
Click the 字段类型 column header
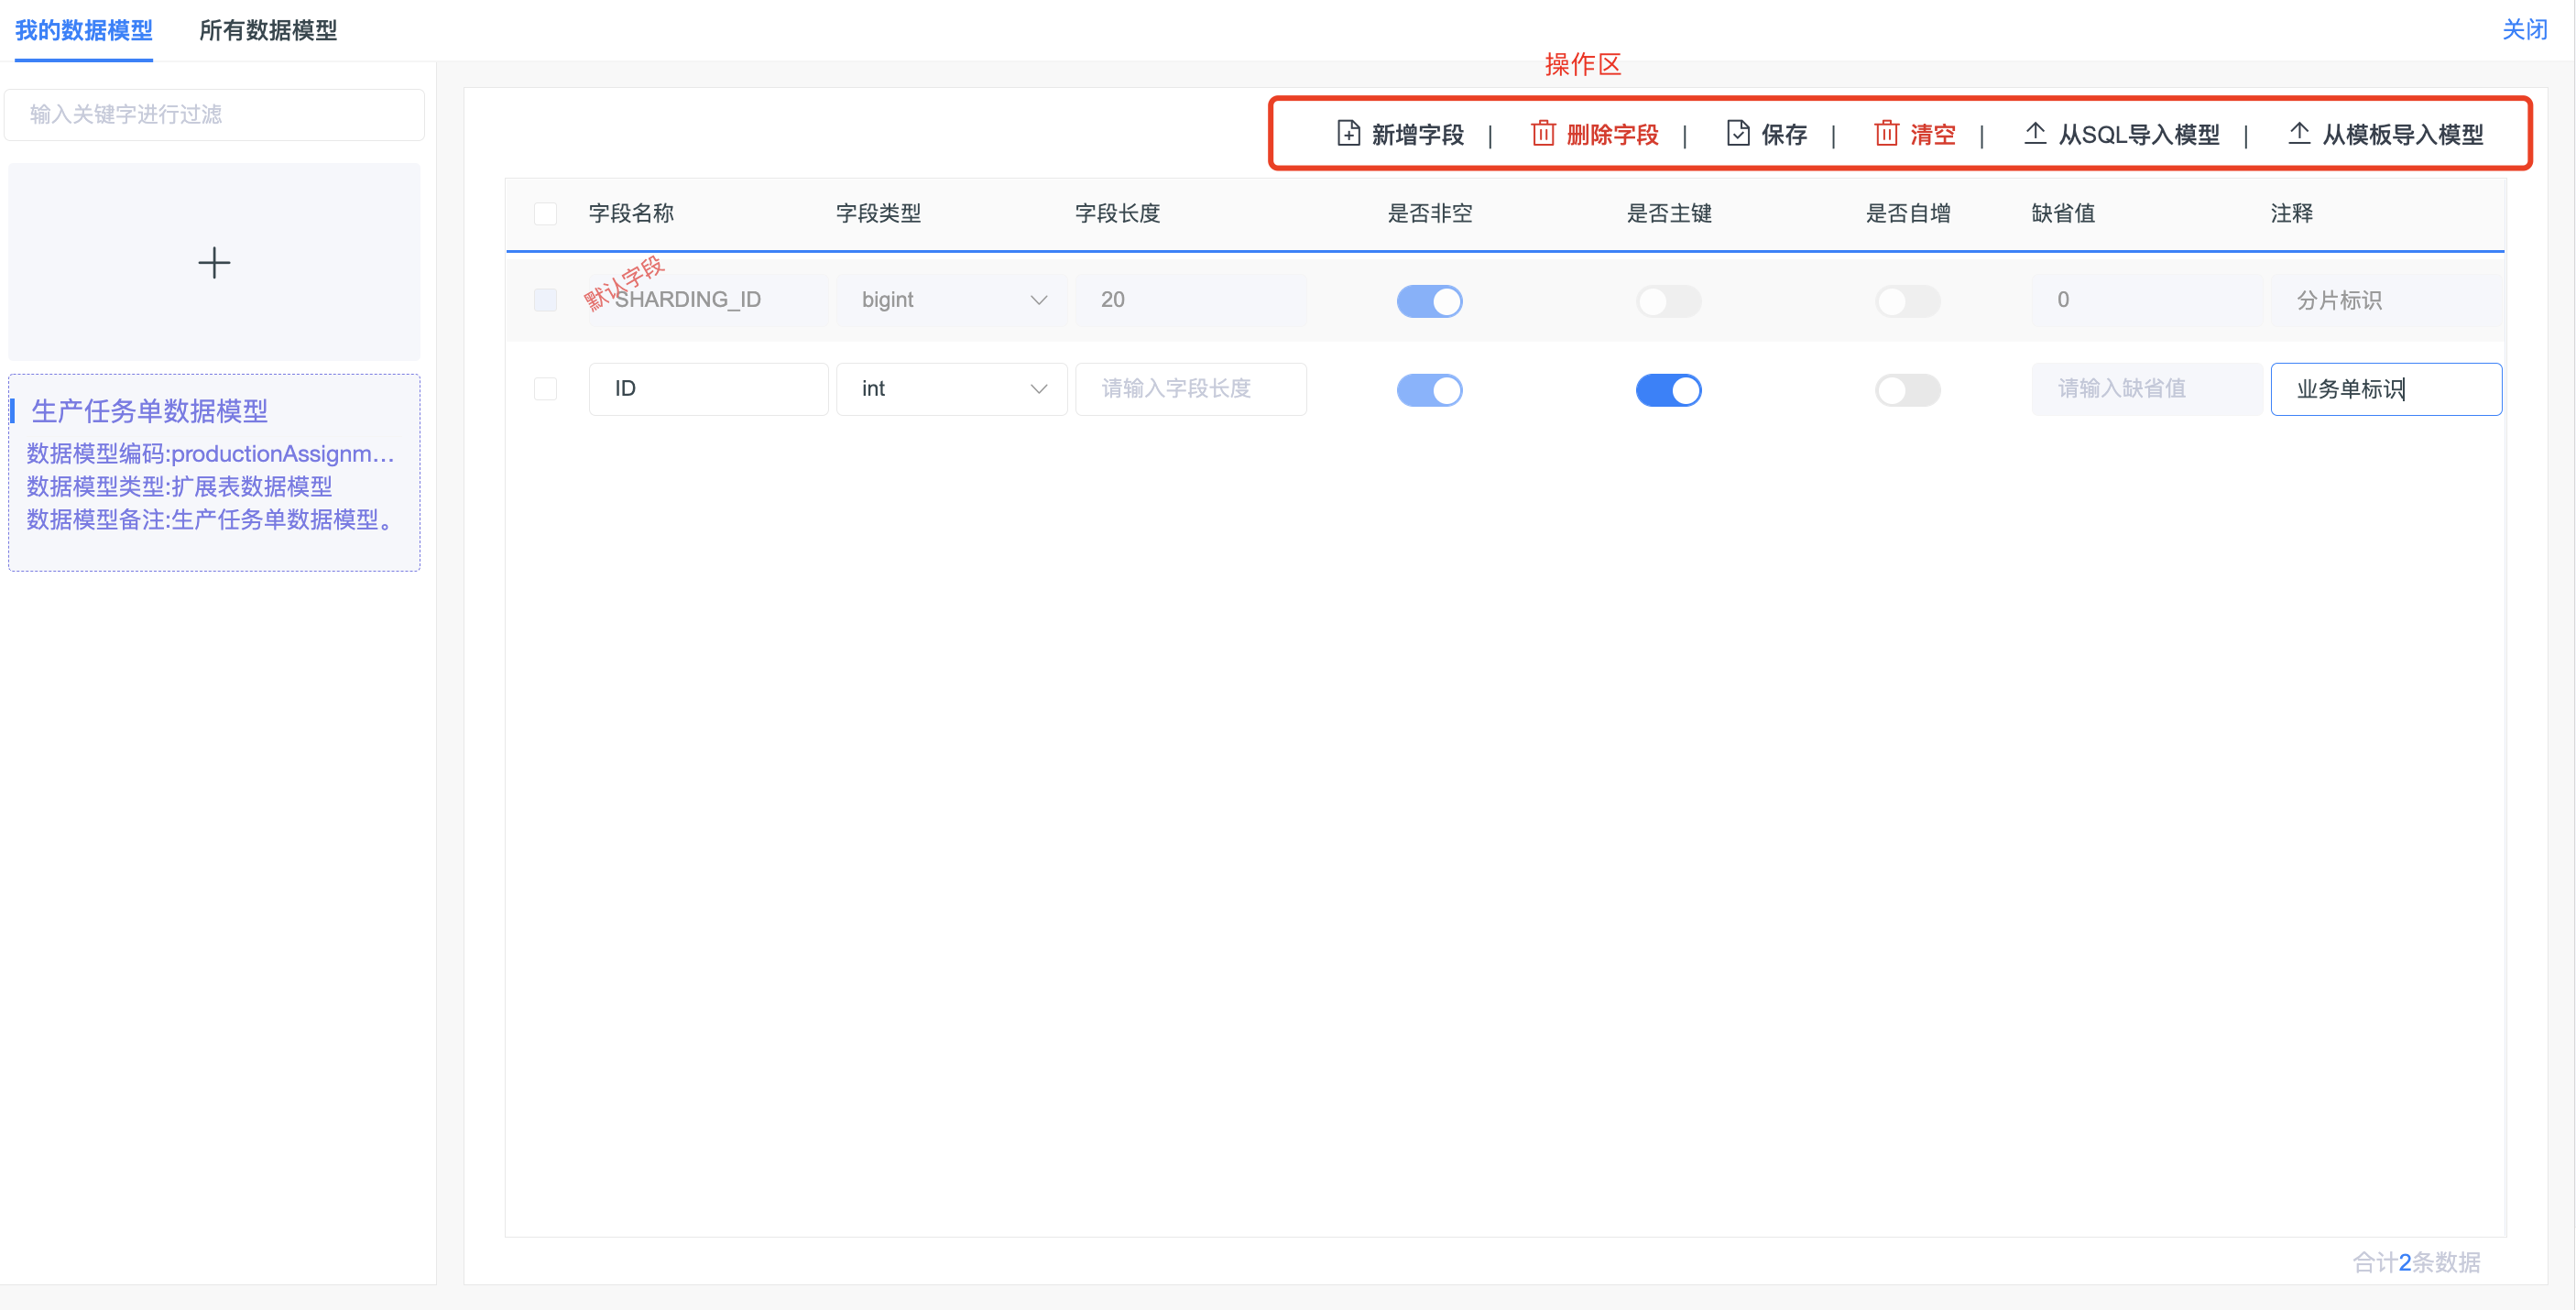878,213
